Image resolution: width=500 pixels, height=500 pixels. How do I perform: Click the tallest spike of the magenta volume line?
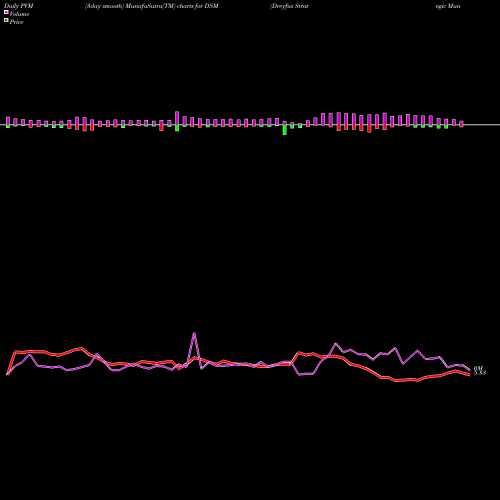pos(194,333)
